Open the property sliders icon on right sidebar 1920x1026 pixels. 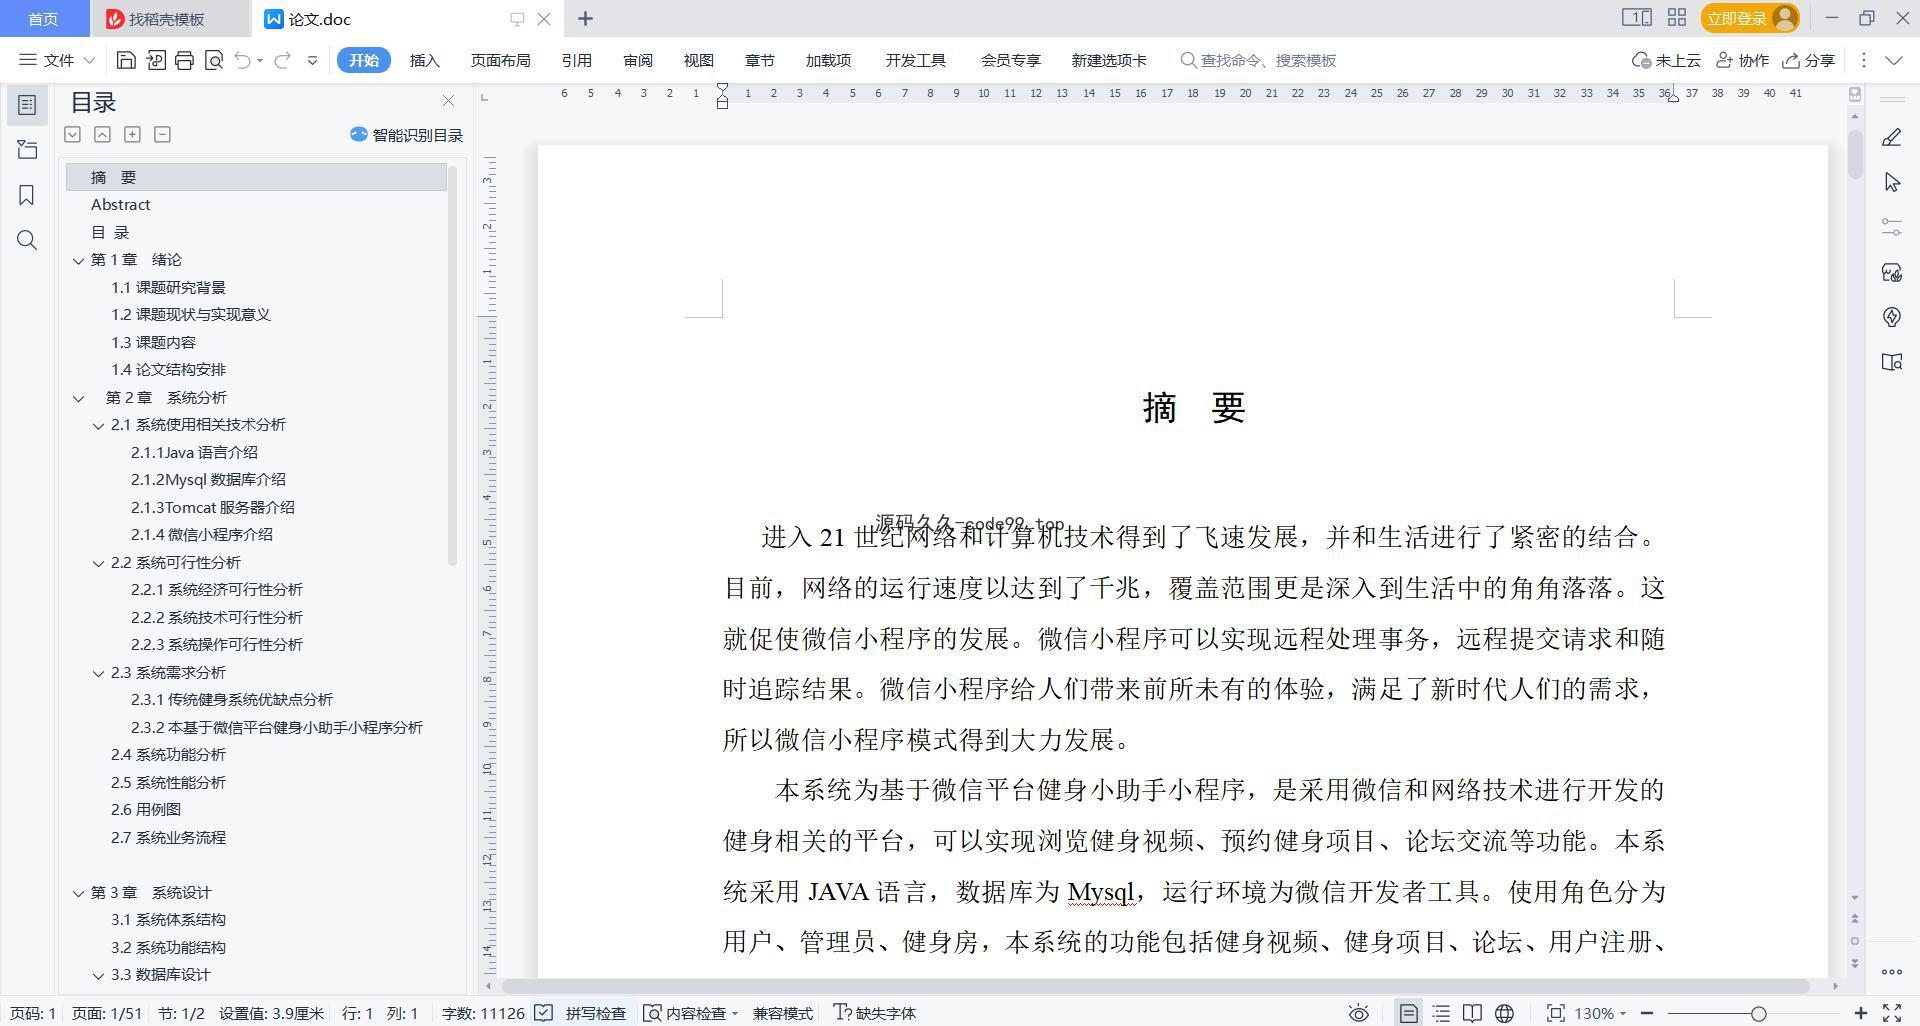[1891, 227]
